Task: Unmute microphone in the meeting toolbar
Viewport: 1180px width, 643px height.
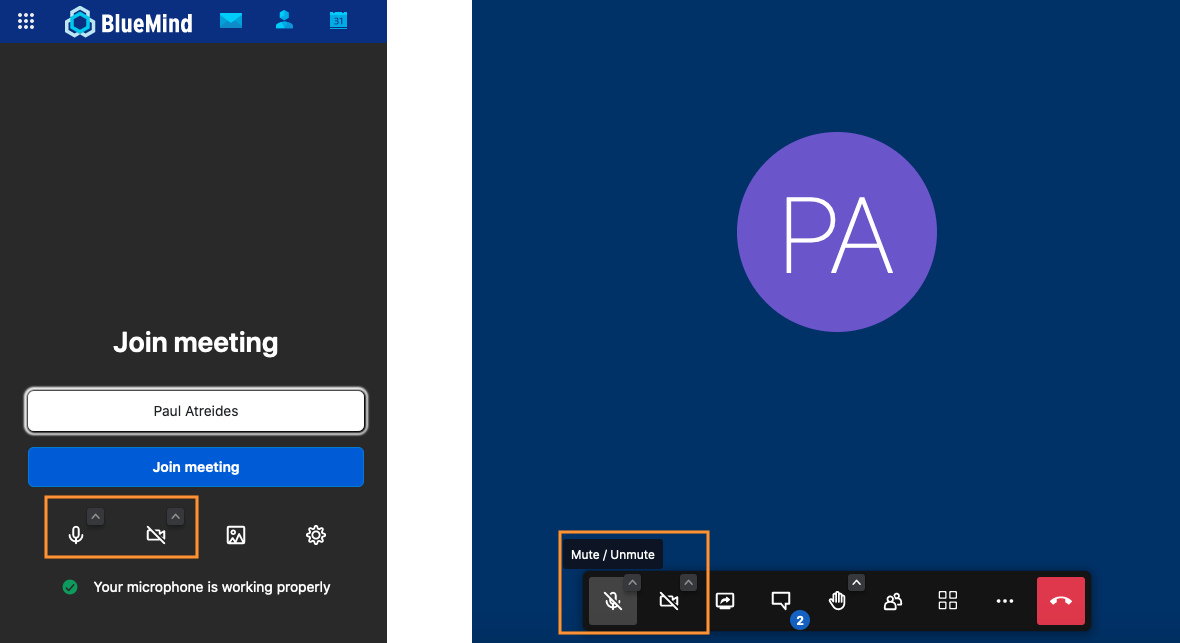Action: coord(613,601)
